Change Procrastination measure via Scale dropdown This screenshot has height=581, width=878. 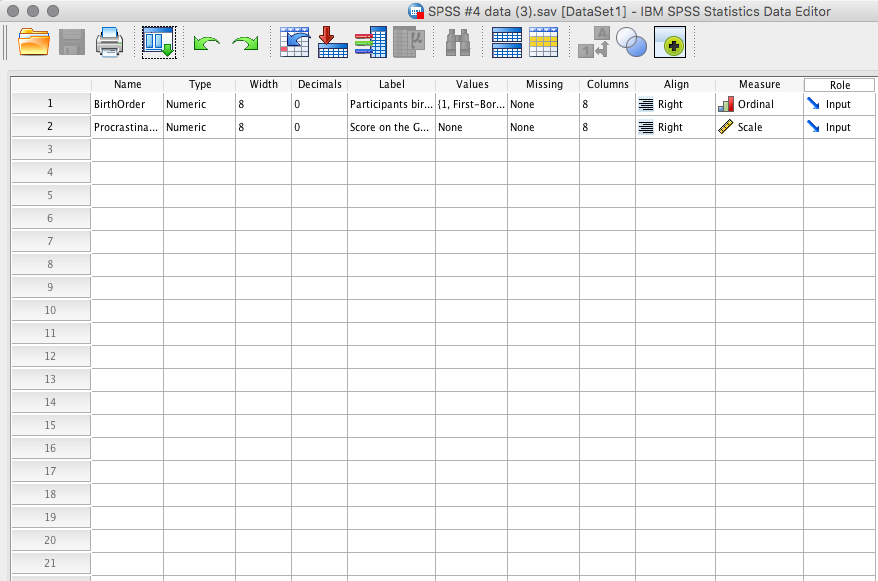759,127
